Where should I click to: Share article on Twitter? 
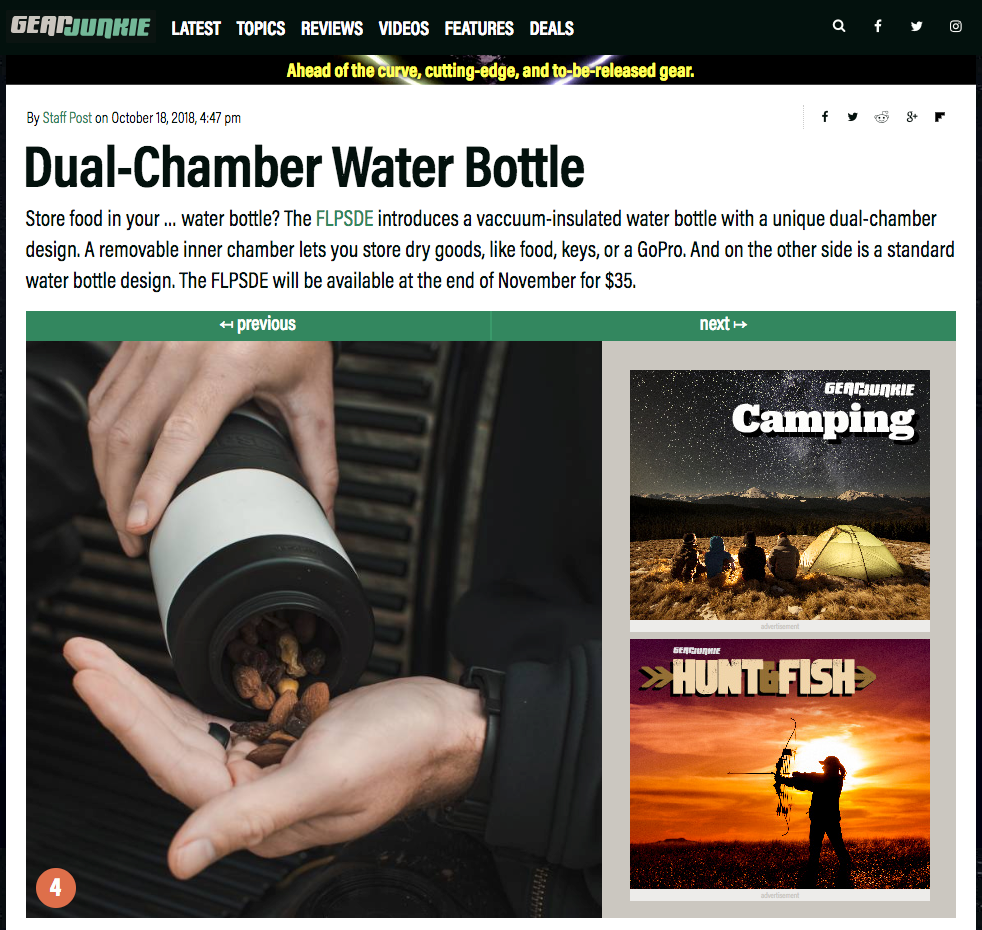pos(852,116)
